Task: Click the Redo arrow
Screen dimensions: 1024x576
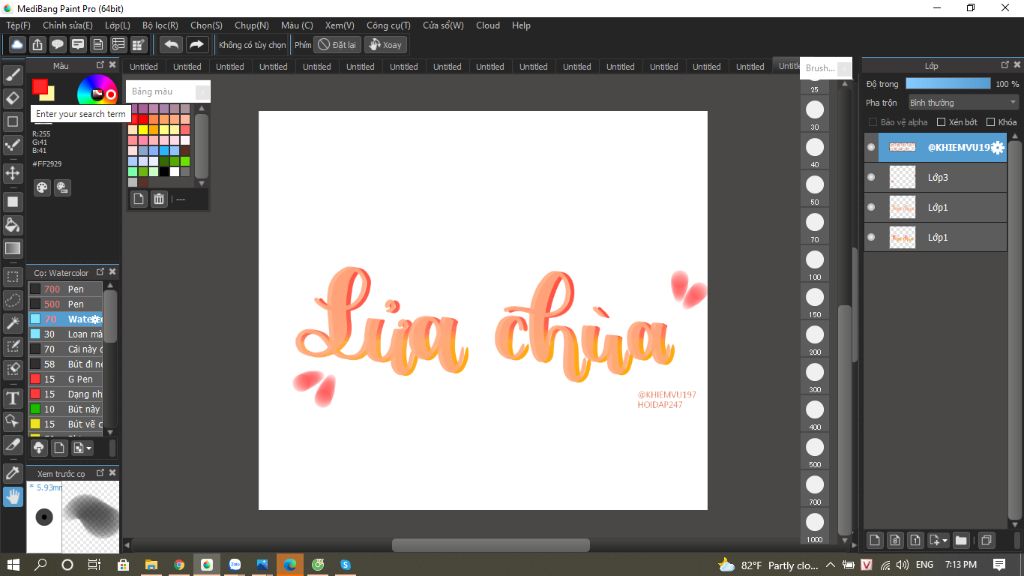Action: [196, 44]
